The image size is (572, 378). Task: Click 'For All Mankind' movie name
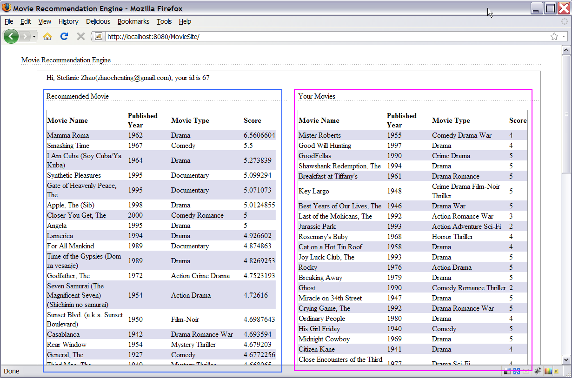coord(70,246)
